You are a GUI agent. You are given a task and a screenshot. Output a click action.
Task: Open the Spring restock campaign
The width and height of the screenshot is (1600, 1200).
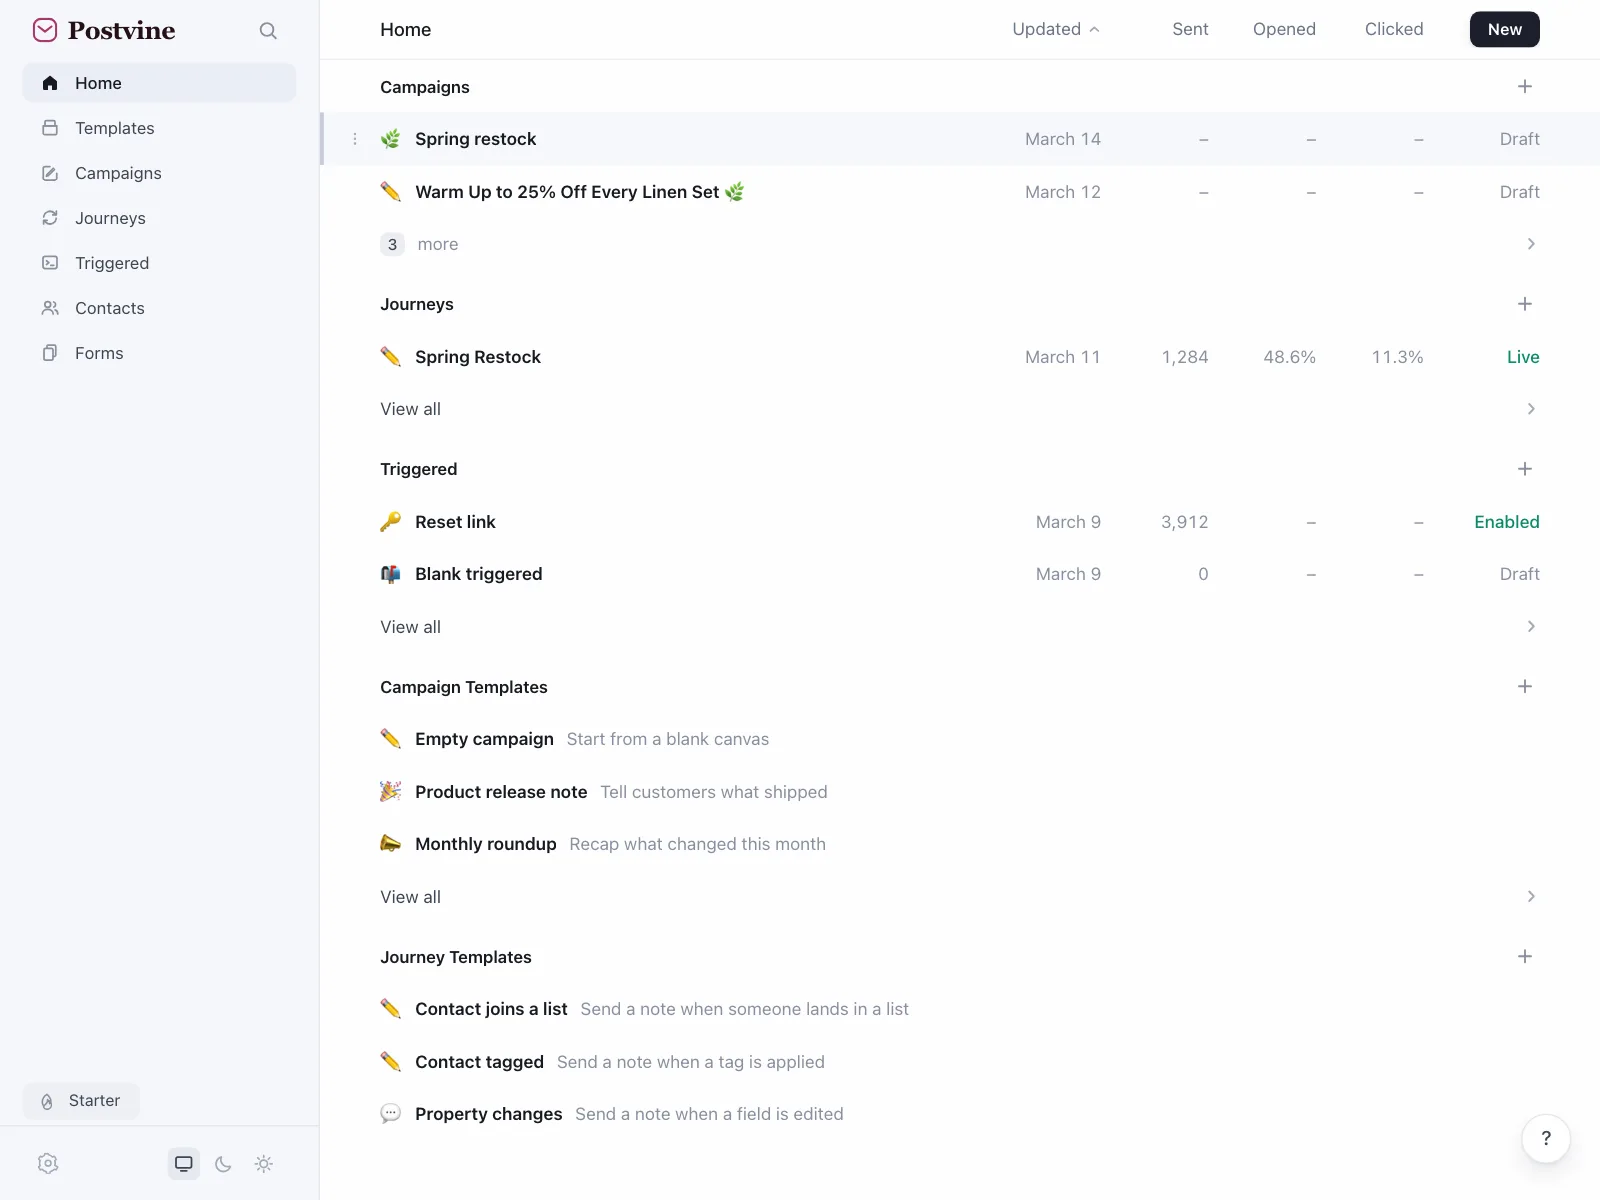960,139
